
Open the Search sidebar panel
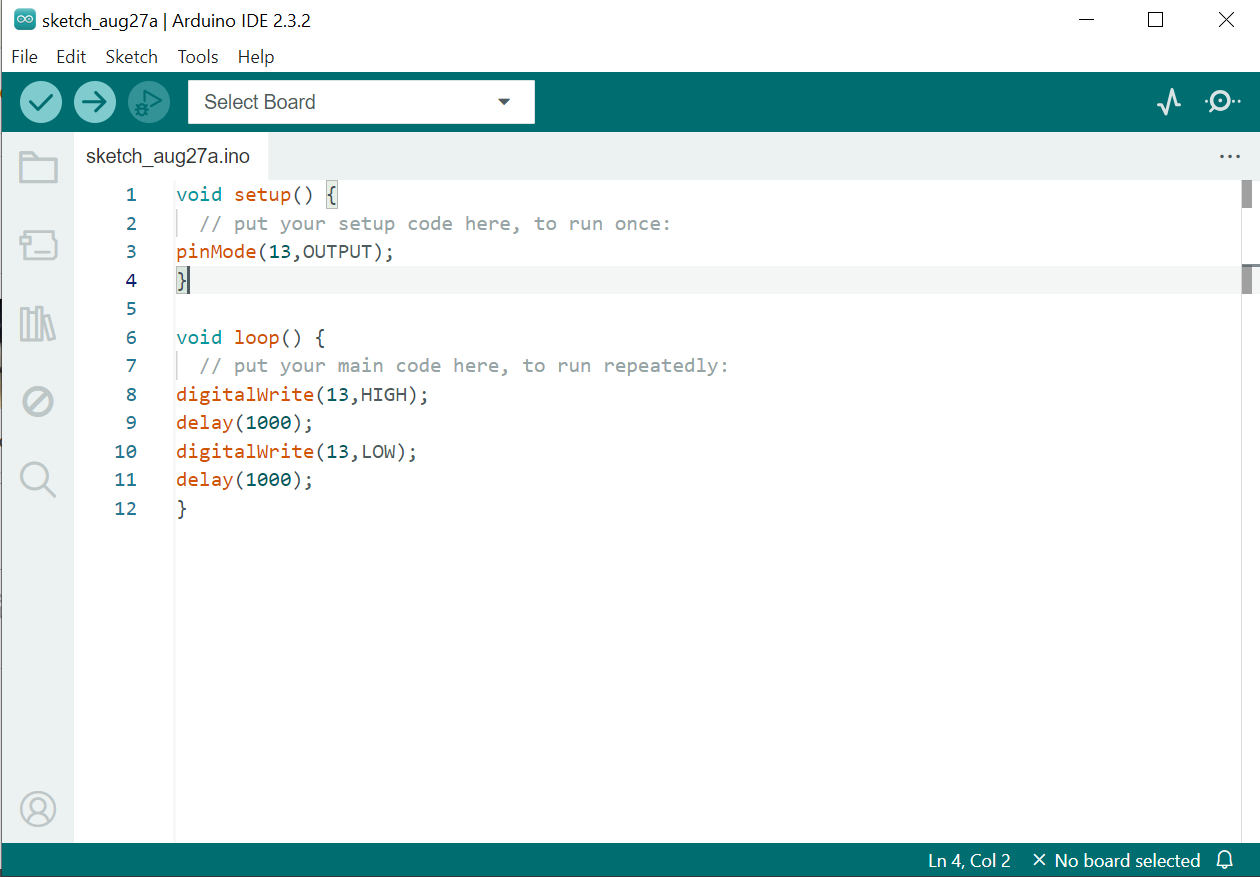coord(38,480)
